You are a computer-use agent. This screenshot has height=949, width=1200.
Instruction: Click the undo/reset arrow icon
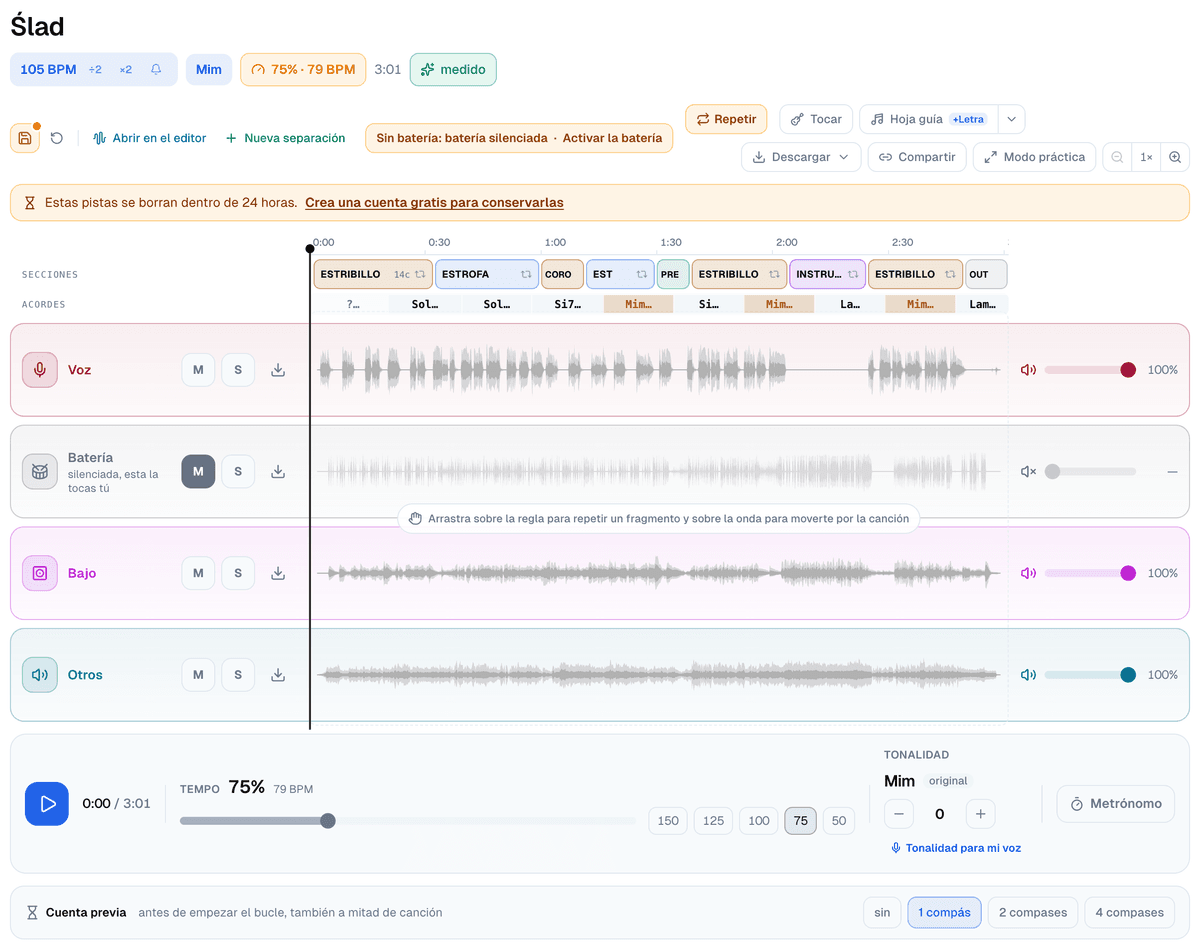57,138
